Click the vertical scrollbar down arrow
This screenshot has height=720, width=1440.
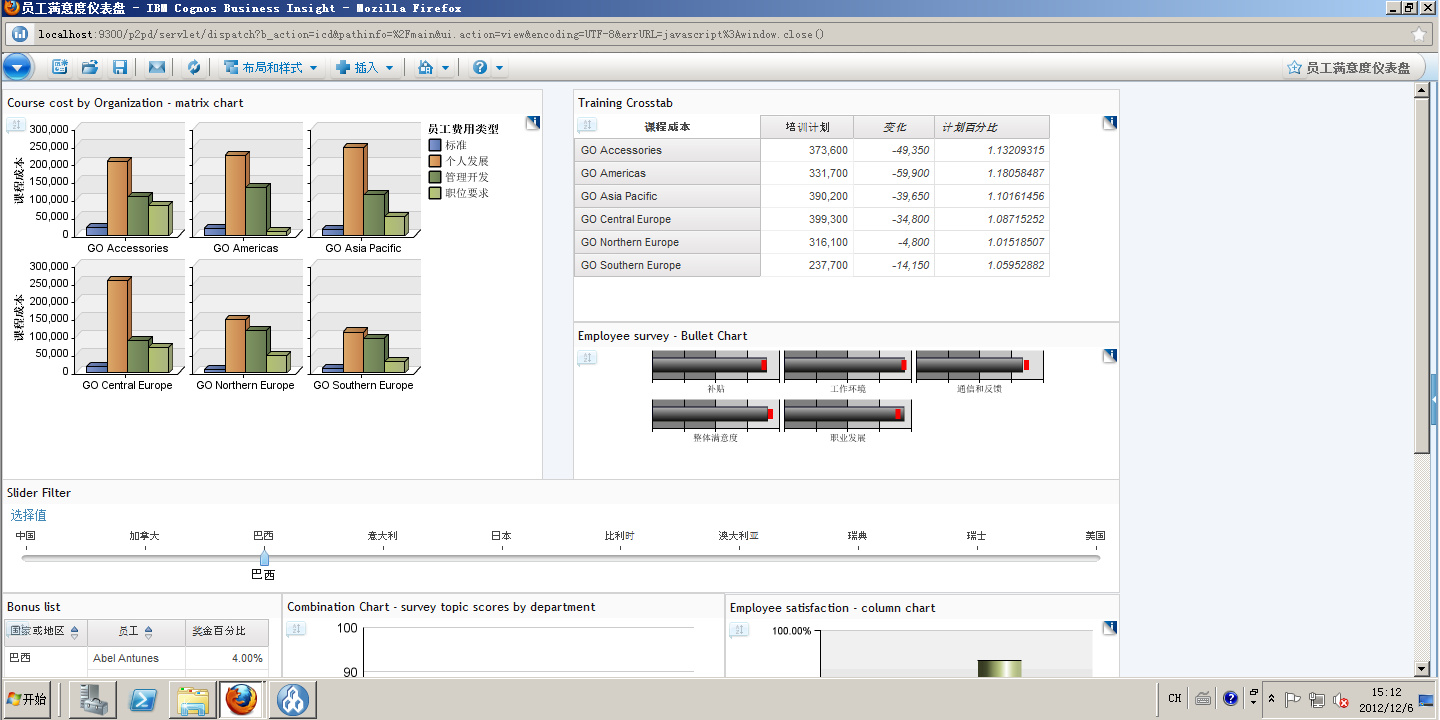click(1422, 669)
